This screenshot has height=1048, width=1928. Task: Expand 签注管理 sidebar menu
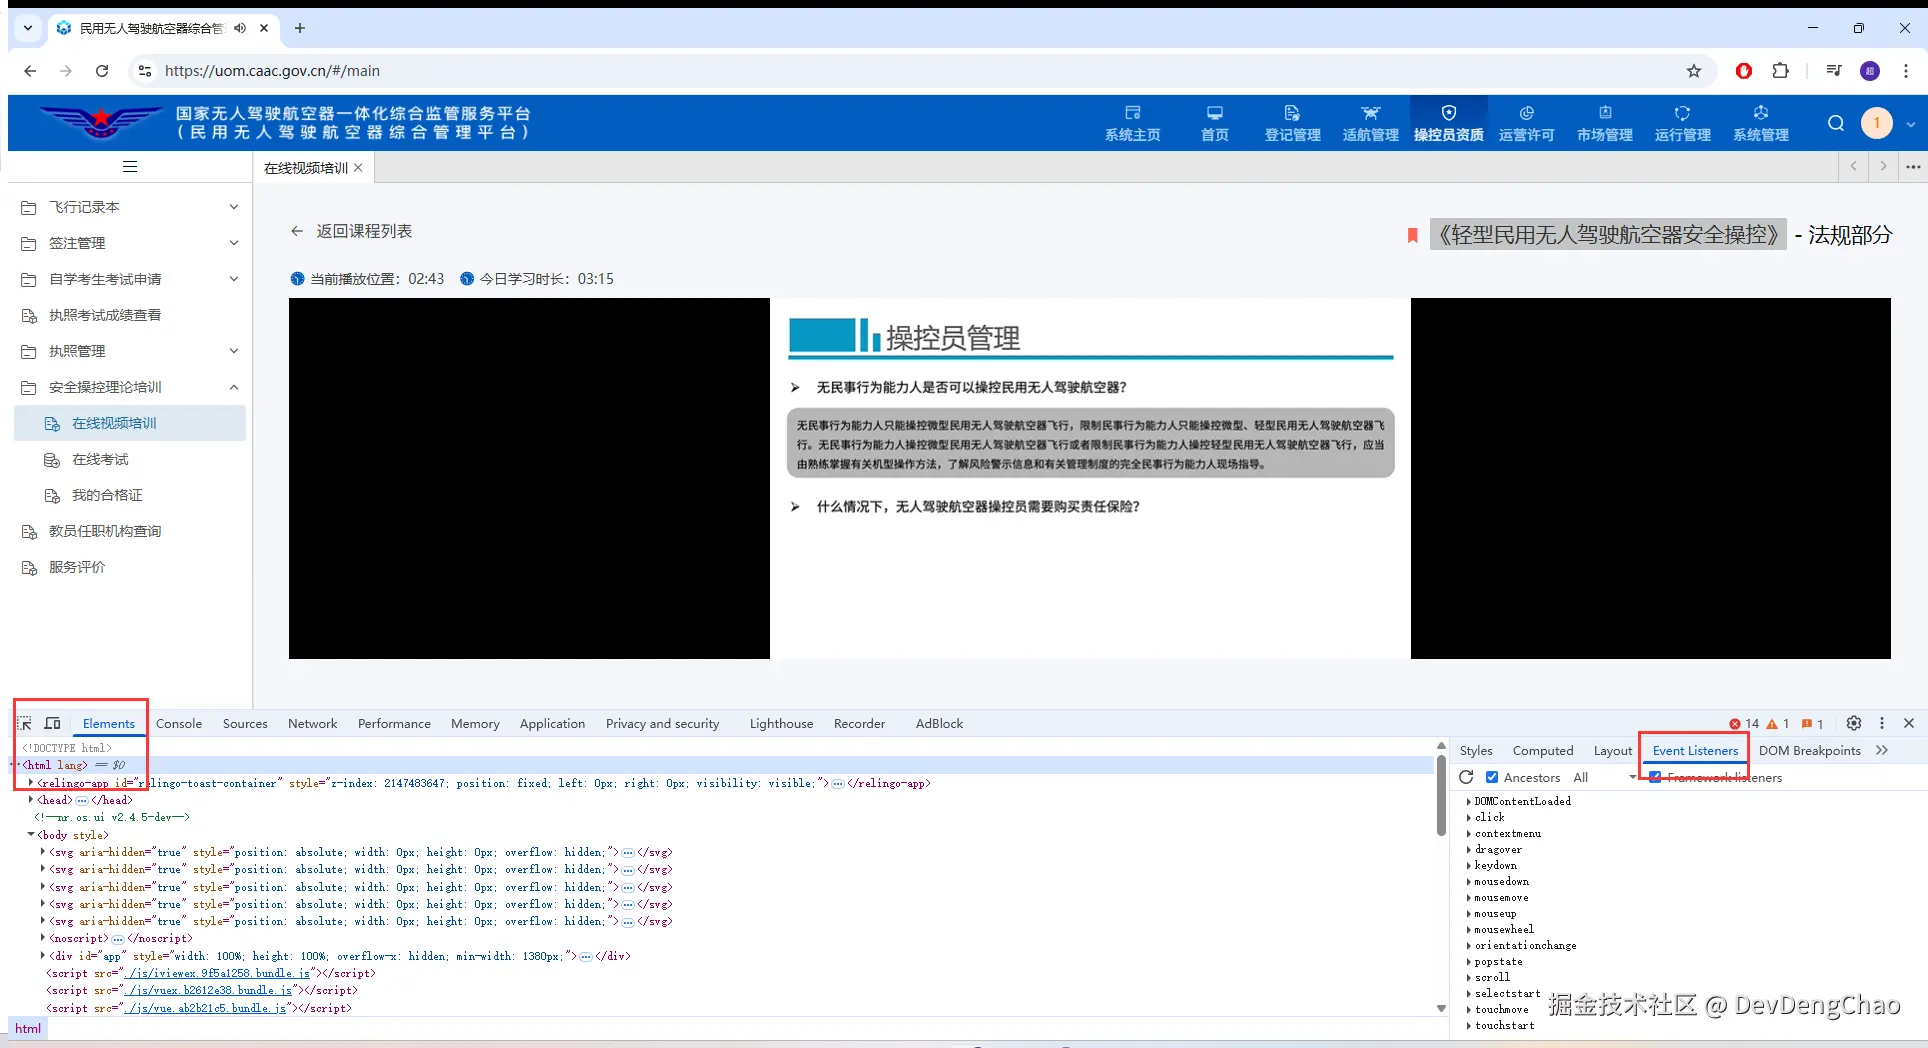click(130, 243)
